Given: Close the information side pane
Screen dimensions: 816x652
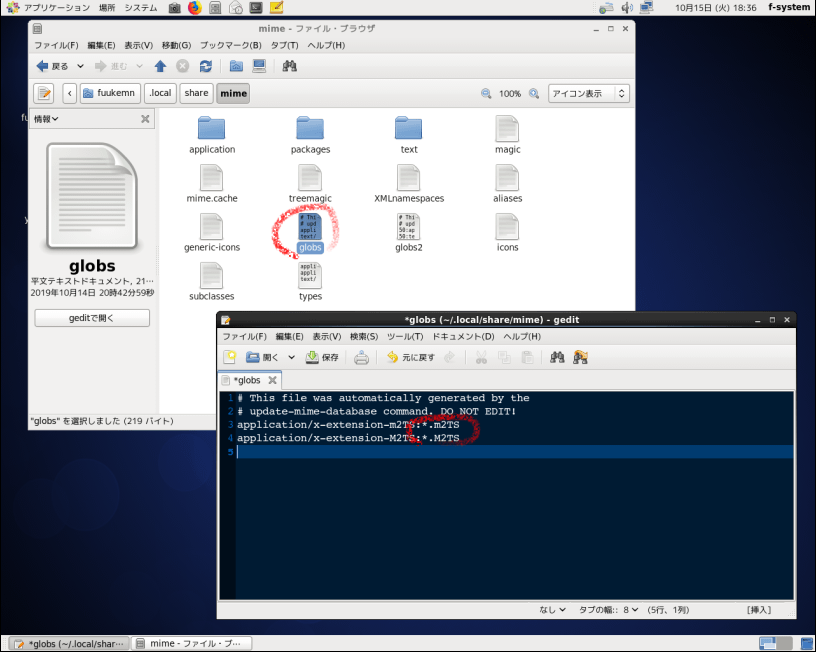Looking at the screenshot, I should click(x=145, y=119).
